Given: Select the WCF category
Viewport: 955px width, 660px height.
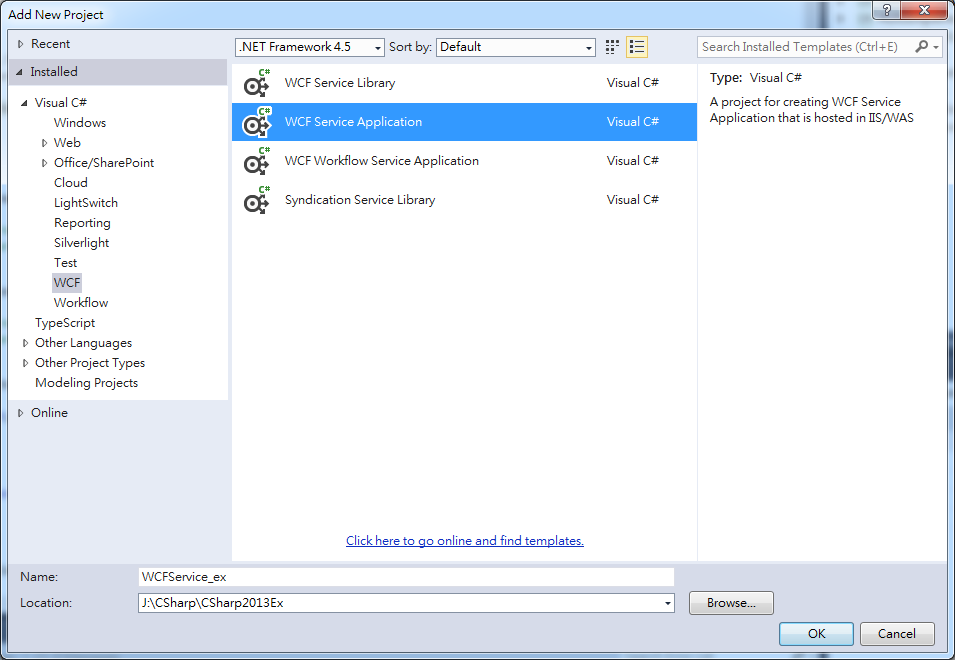Looking at the screenshot, I should coord(67,283).
